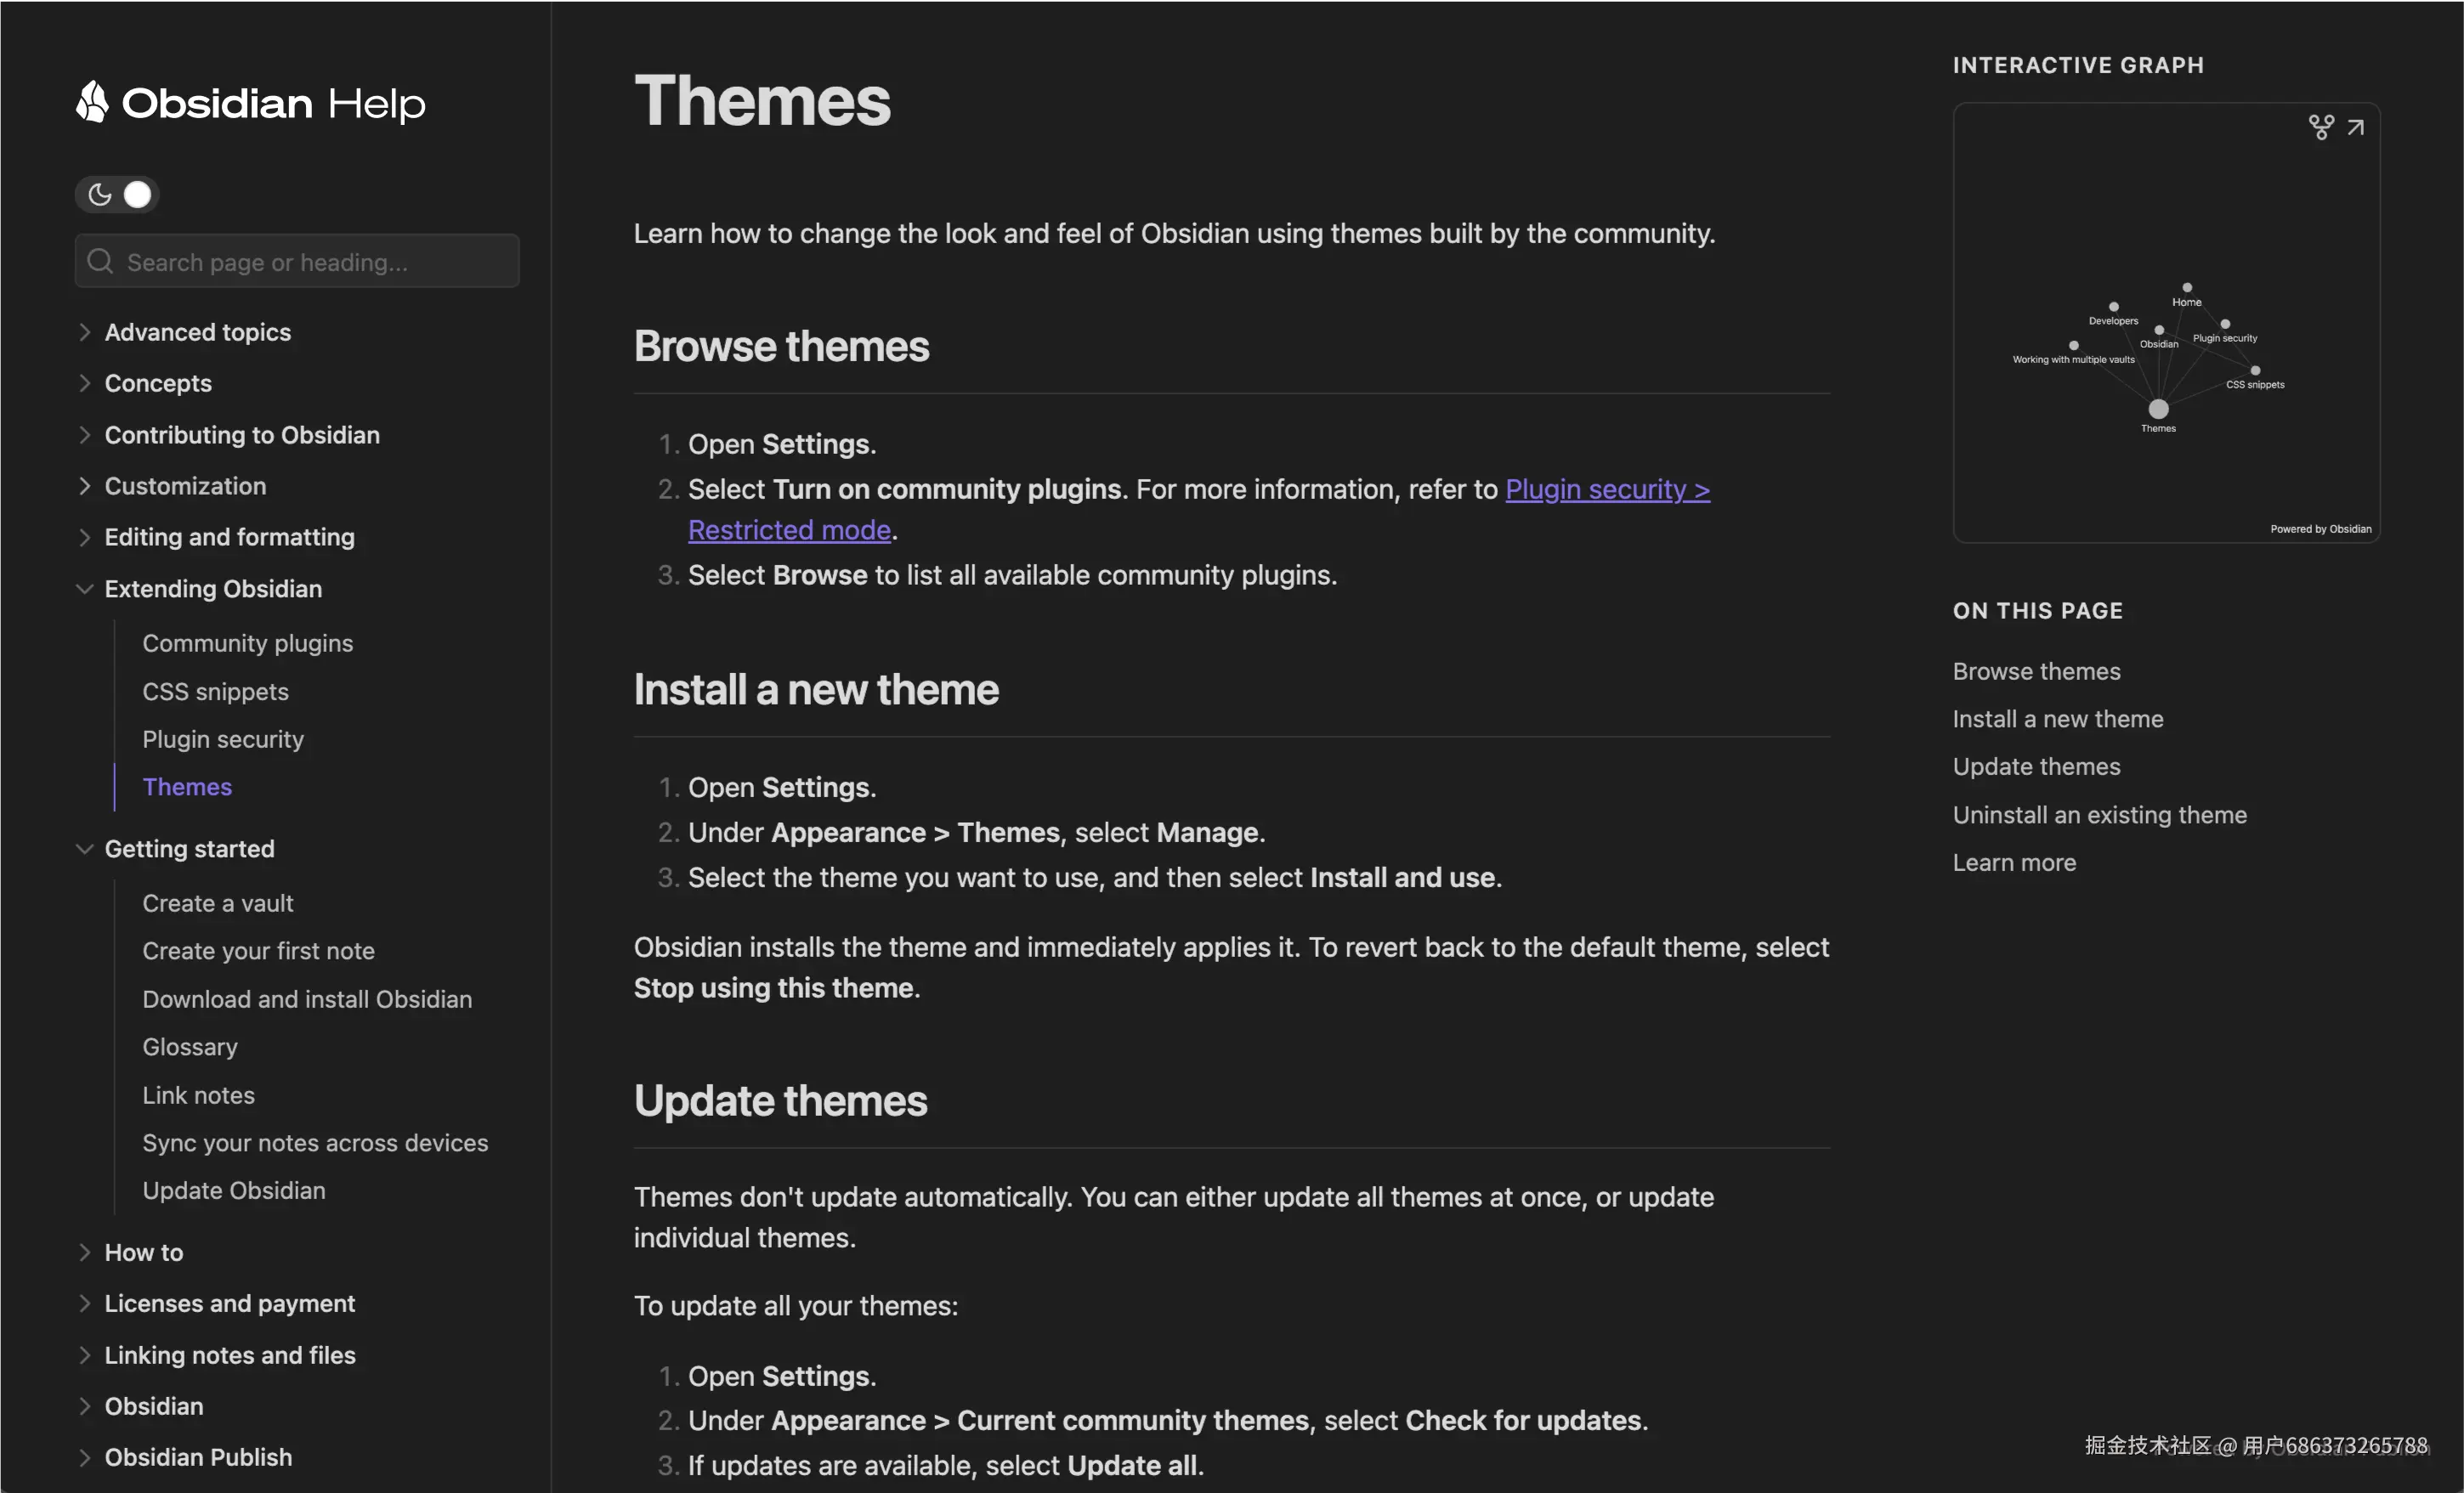Image resolution: width=2464 pixels, height=1493 pixels.
Task: Click the search magnifier icon
Action: 100,262
